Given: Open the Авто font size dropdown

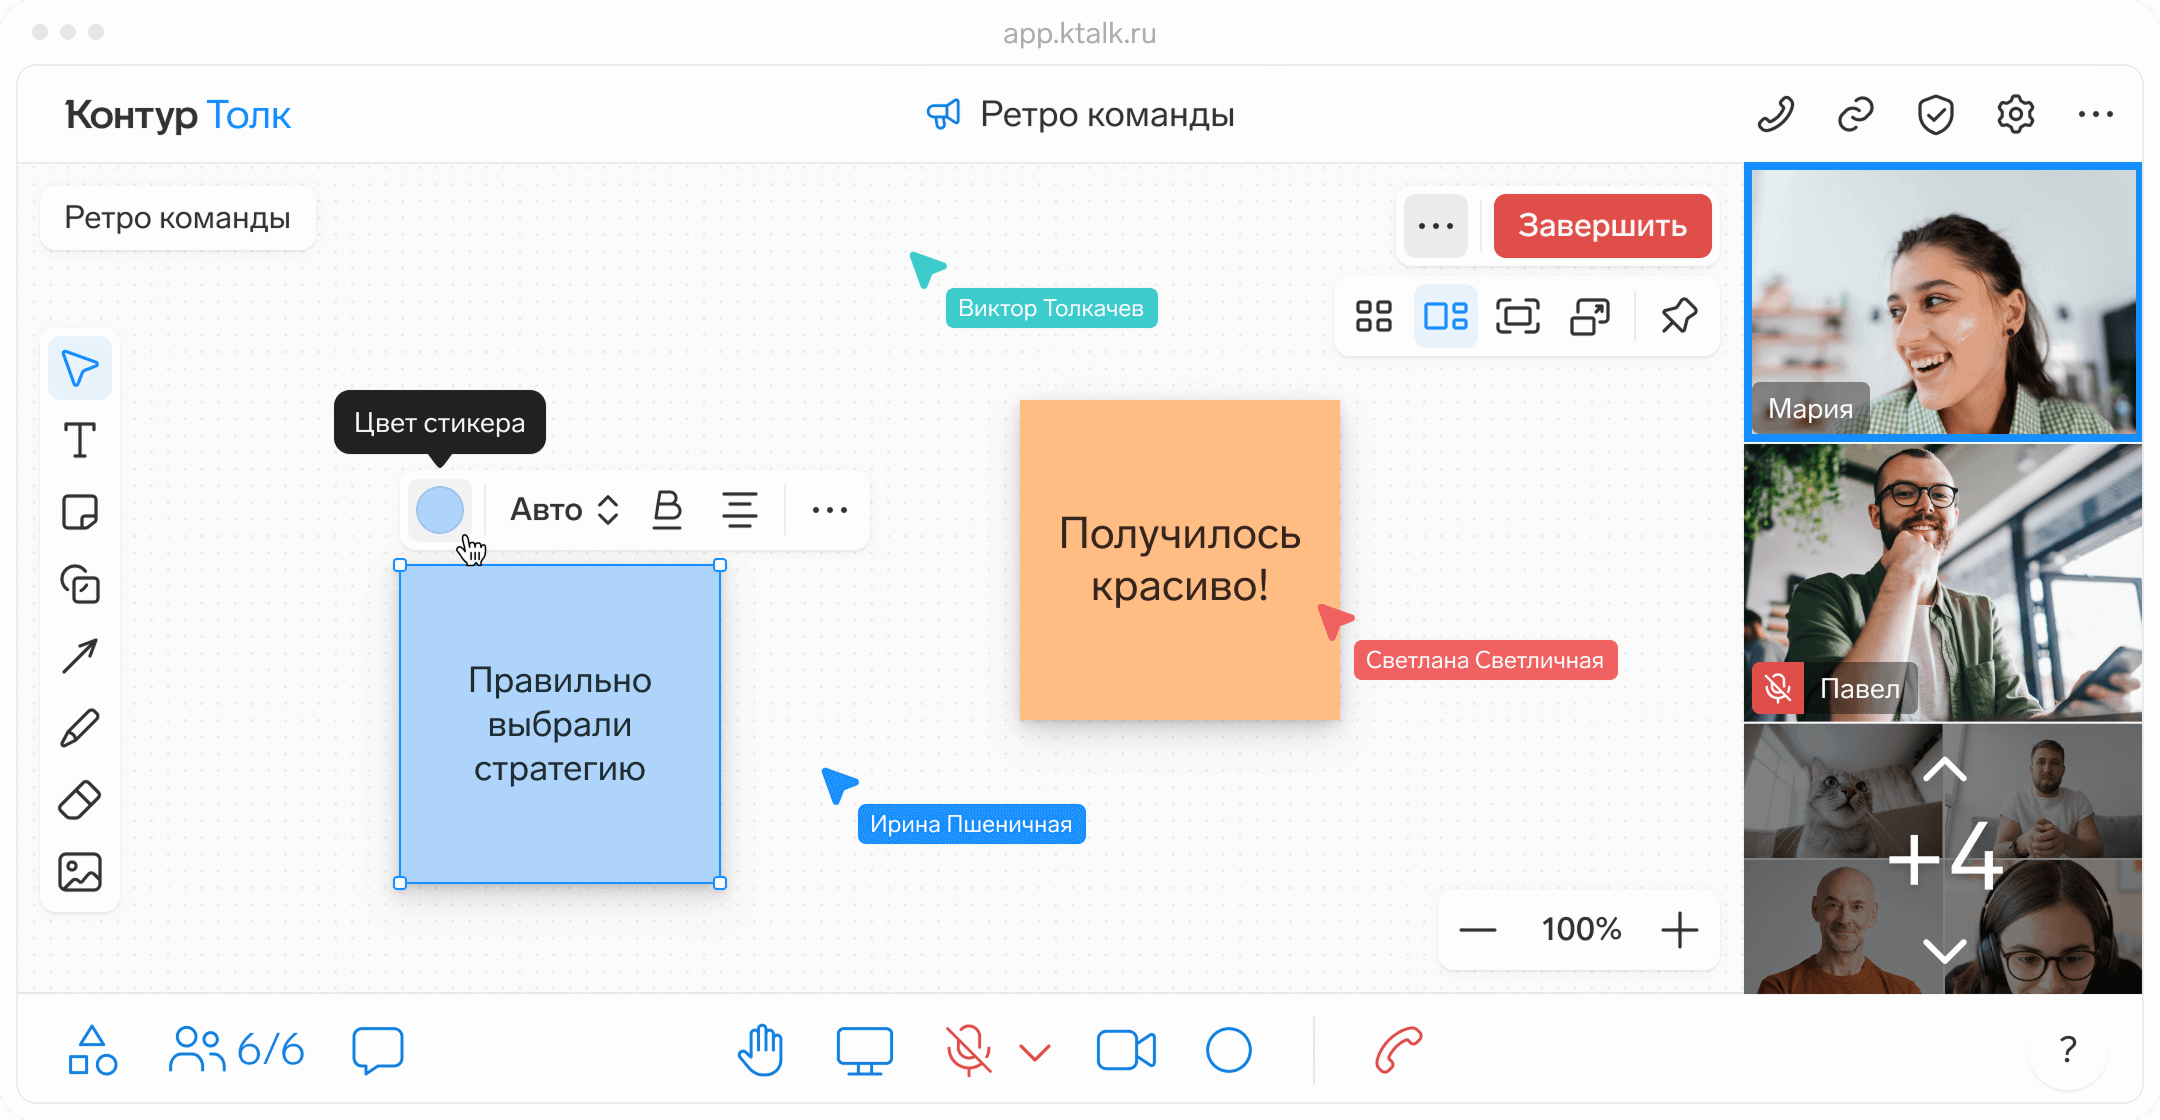Looking at the screenshot, I should point(565,510).
